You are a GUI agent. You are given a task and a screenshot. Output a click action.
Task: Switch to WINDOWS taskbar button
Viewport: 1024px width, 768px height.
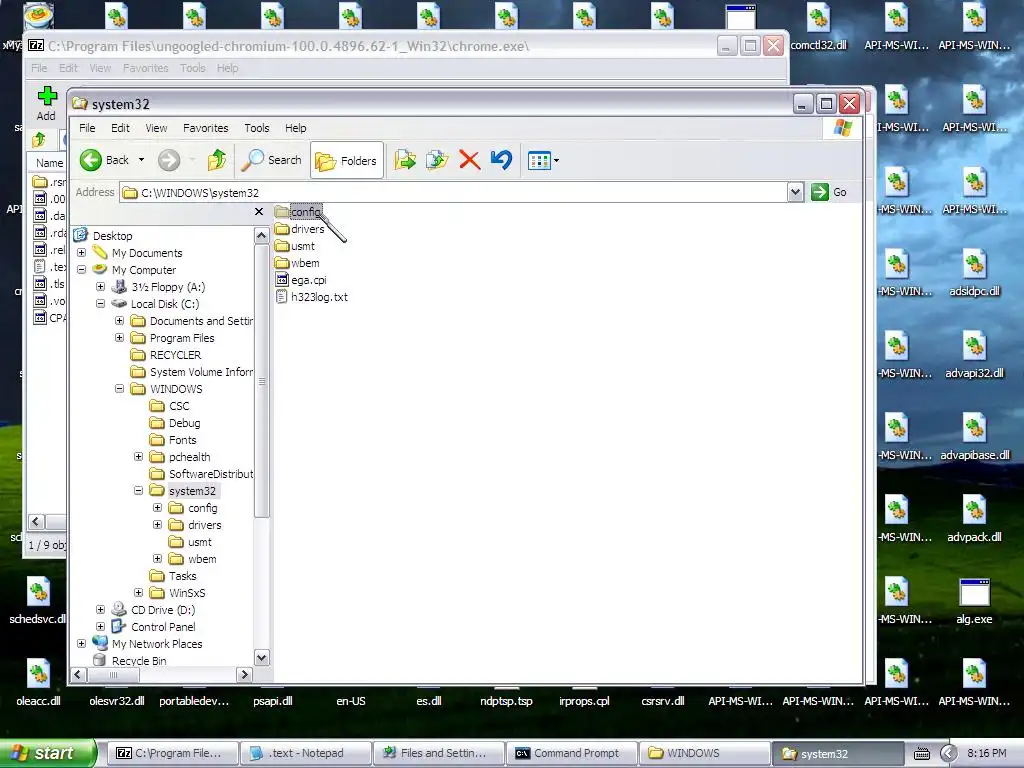(703, 753)
